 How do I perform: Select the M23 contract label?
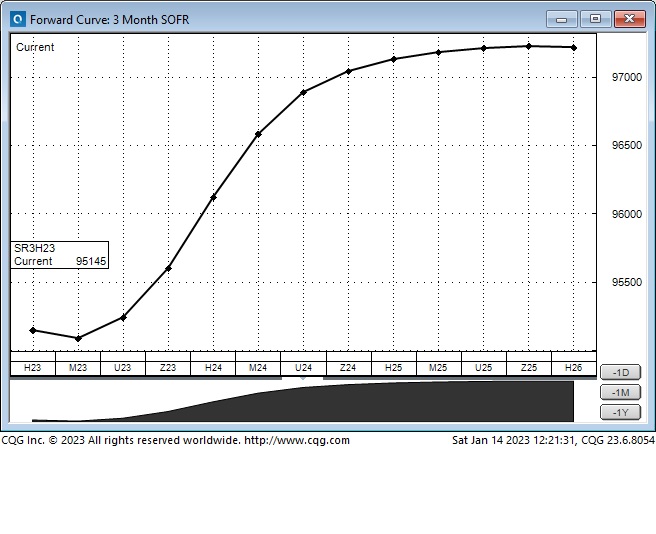tap(78, 367)
